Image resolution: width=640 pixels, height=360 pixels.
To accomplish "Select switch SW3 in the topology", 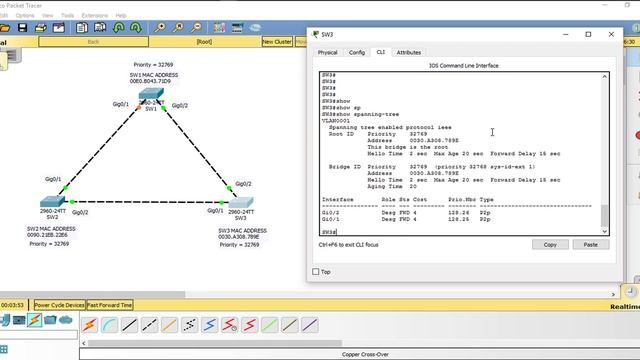I will pos(241,202).
